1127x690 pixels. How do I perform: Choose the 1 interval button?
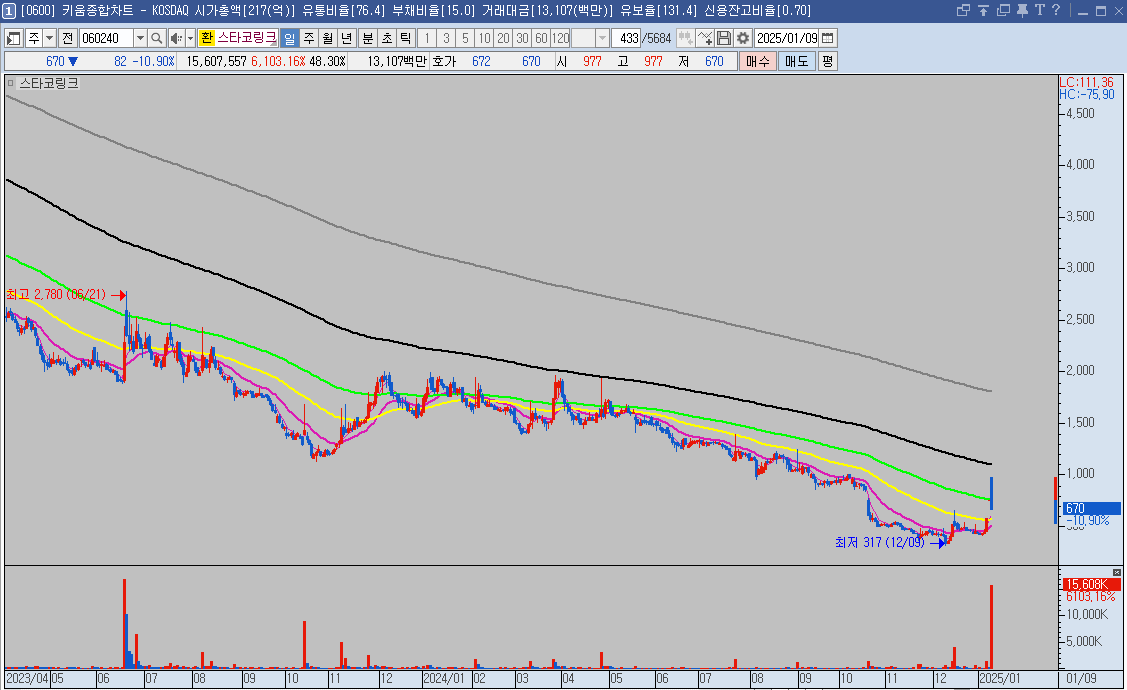point(427,38)
